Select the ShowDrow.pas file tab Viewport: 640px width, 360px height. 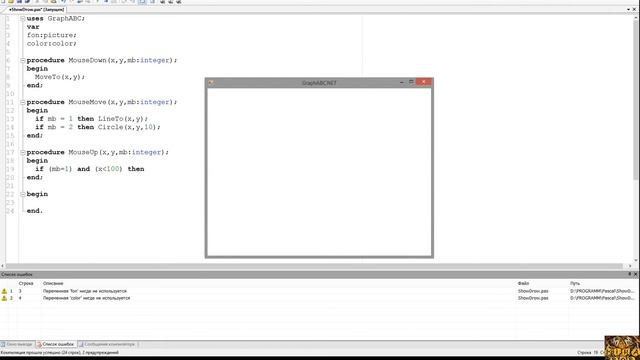tap(36, 9)
